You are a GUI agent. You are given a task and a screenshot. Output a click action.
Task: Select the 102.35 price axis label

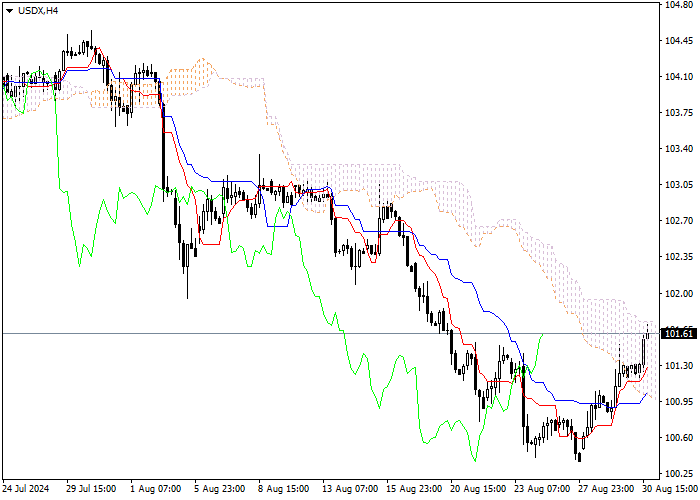click(679, 257)
